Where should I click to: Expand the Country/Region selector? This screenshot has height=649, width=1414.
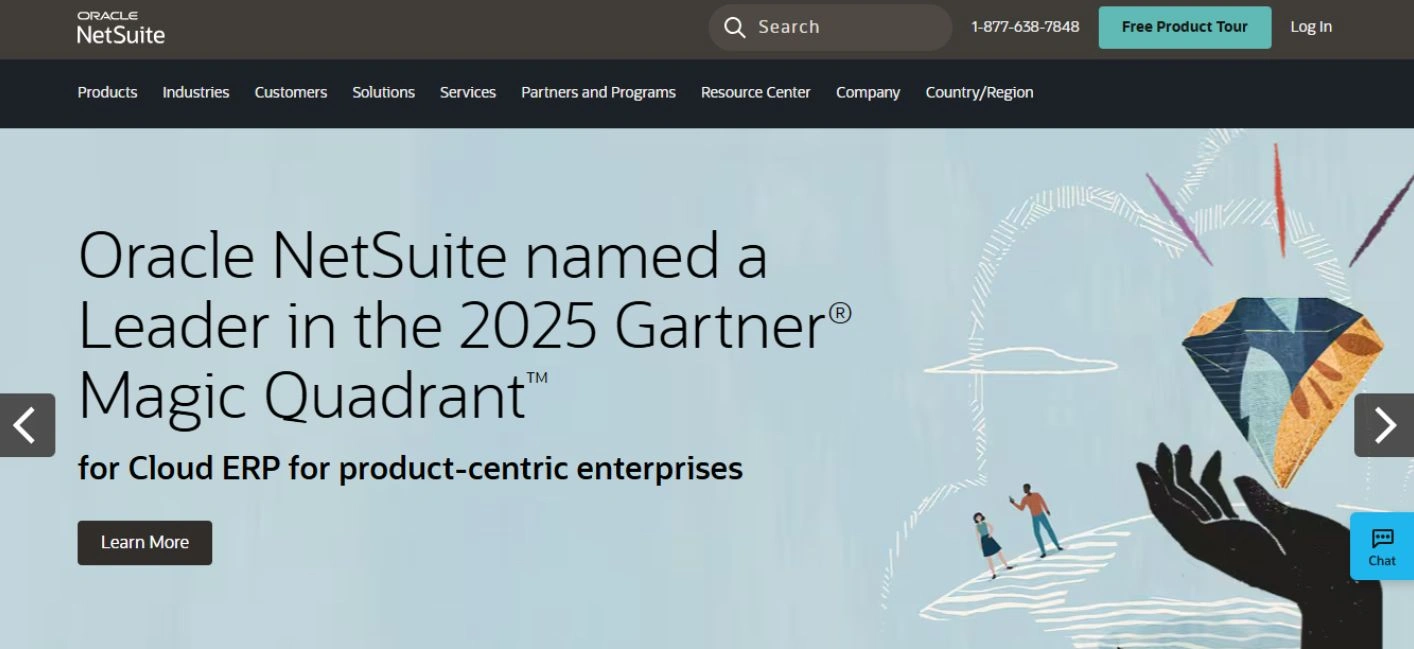point(979,92)
